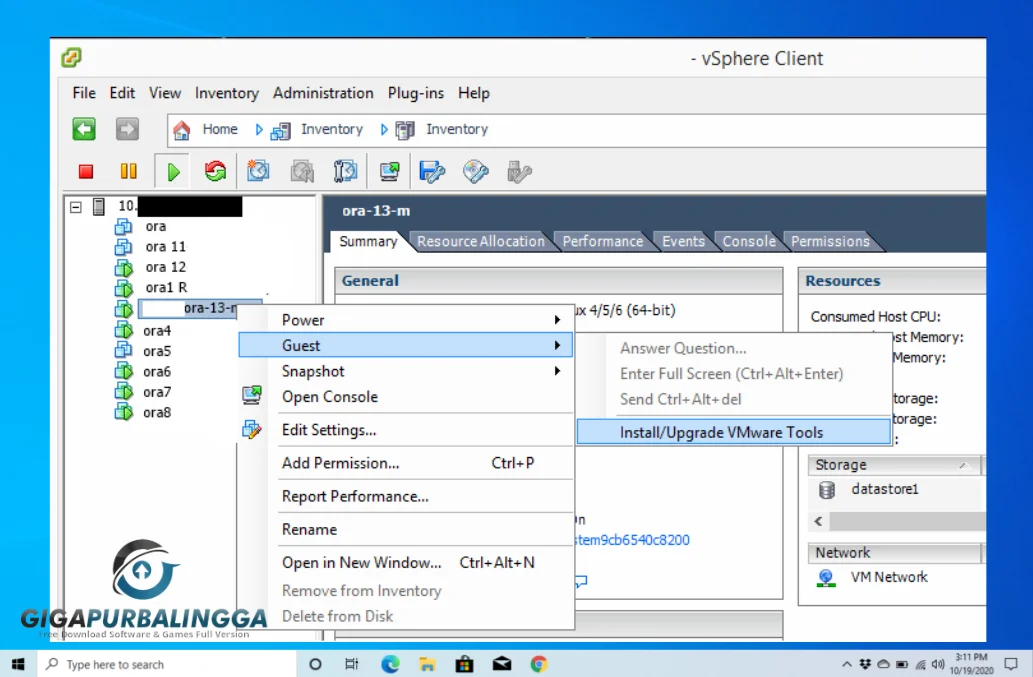Select the ora6 virtual machine
This screenshot has width=1033, height=677.
(x=157, y=372)
